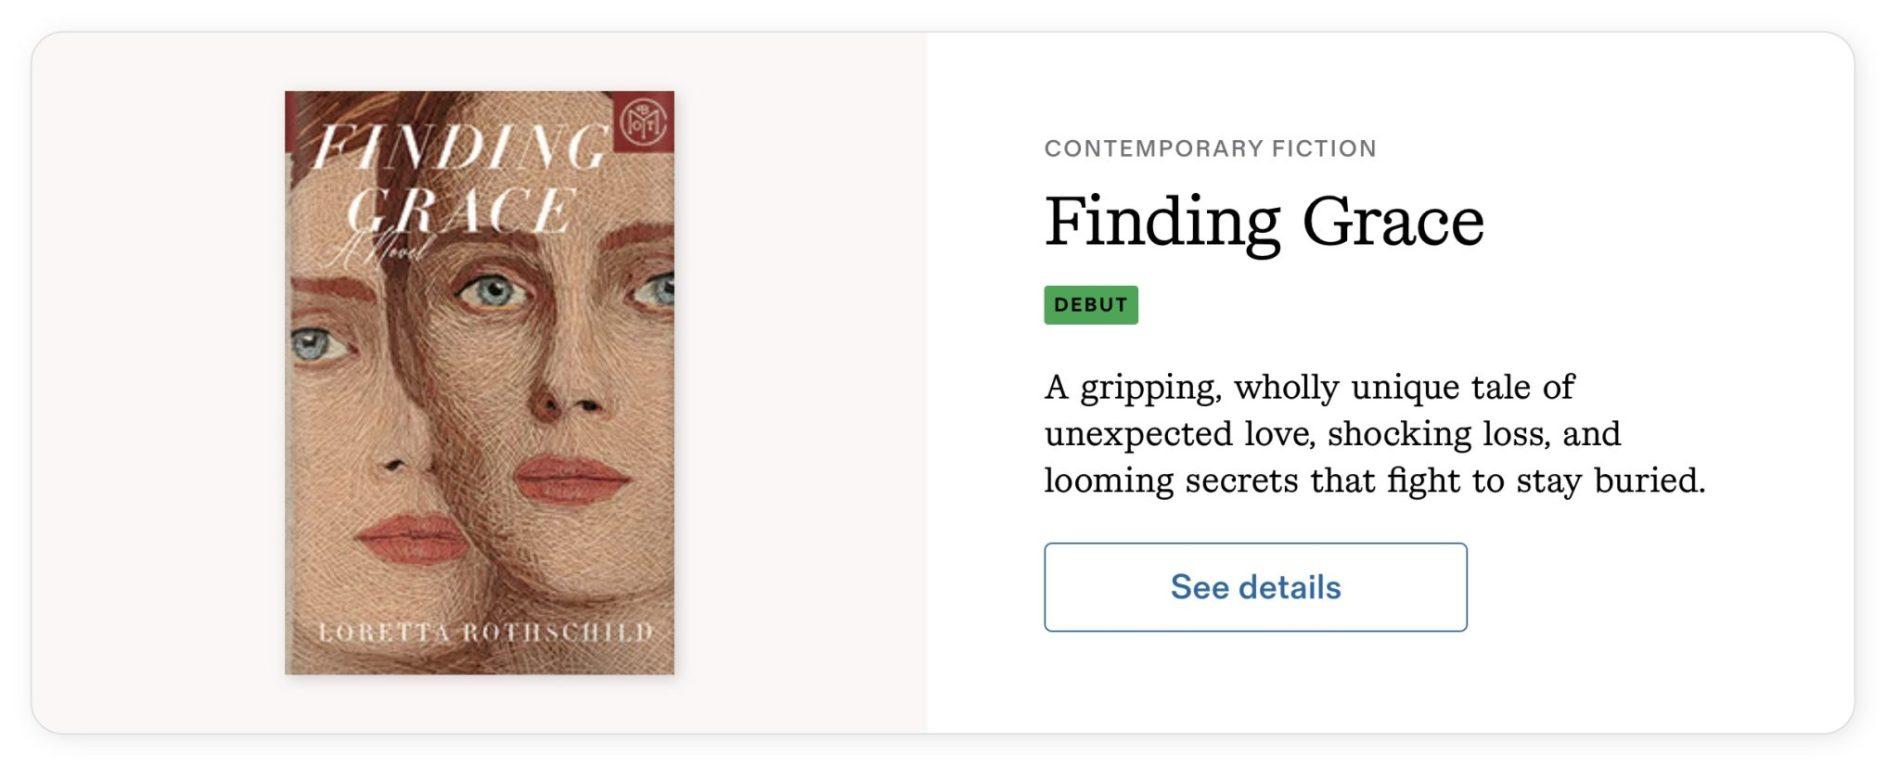Click the Book of the Month logo badge
This screenshot has width=1900, height=769.
click(x=643, y=122)
